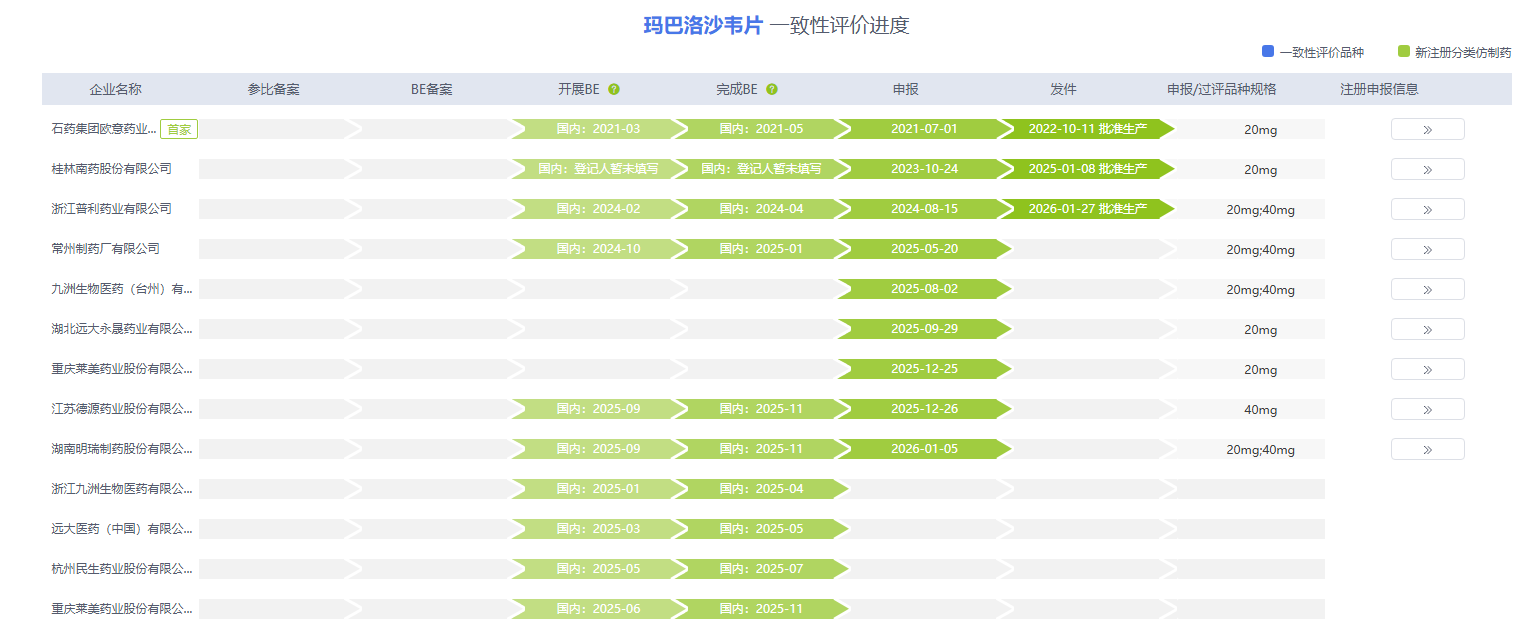Click the 申报 column header
1533x636 pixels.
click(906, 89)
